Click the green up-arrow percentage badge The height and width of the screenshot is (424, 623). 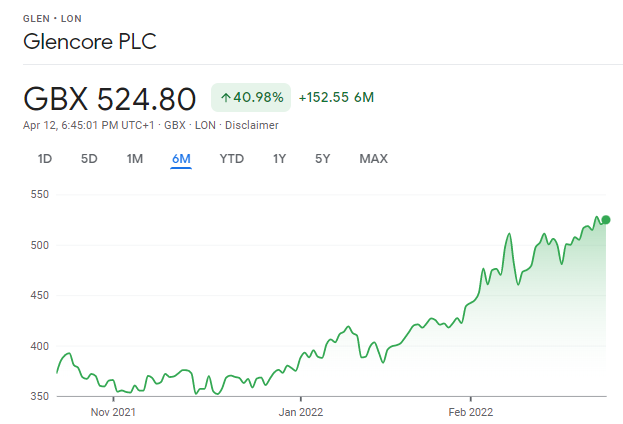tap(251, 97)
